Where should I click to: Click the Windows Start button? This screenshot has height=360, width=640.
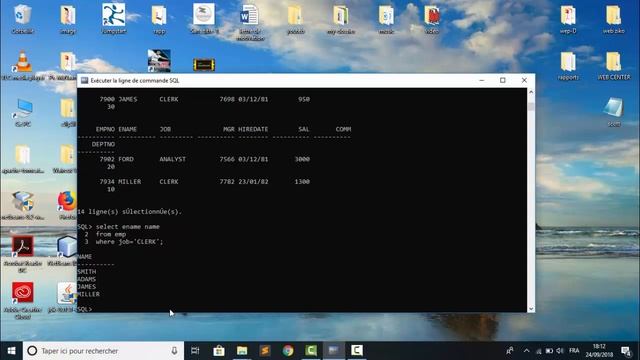[x=11, y=351]
